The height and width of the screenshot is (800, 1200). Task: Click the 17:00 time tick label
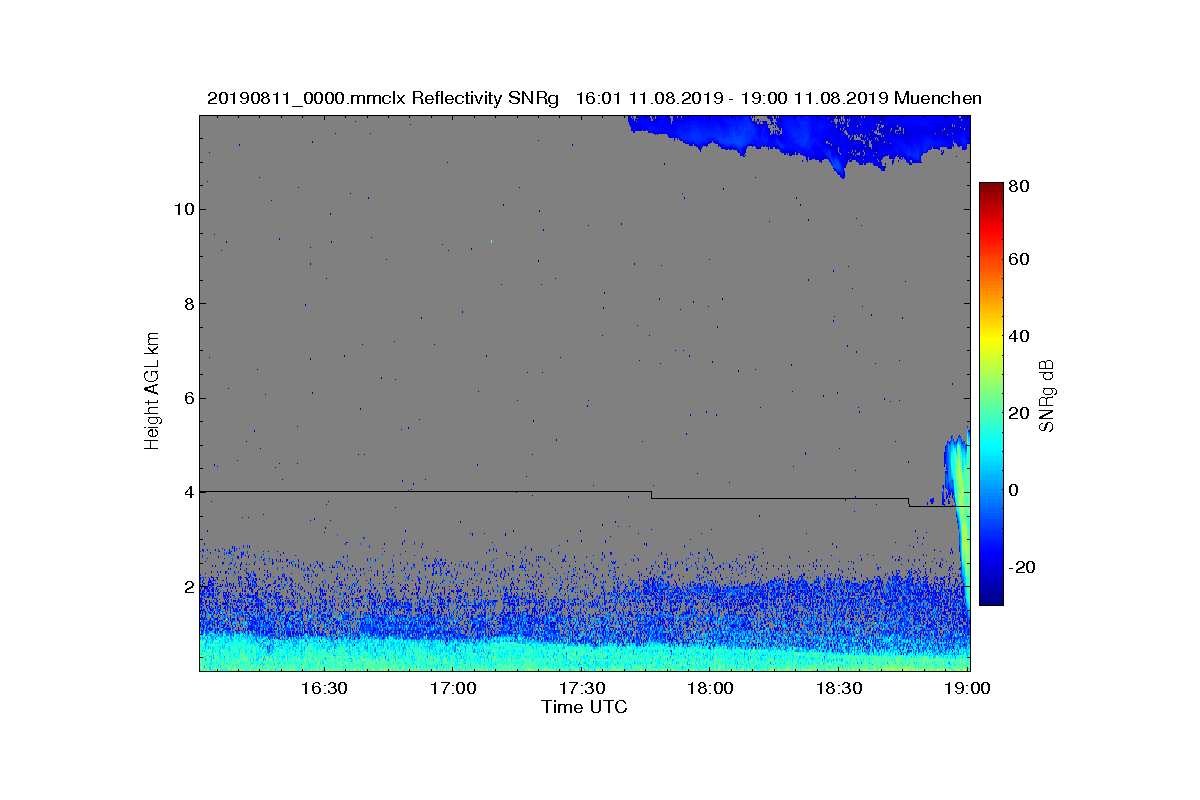452,688
